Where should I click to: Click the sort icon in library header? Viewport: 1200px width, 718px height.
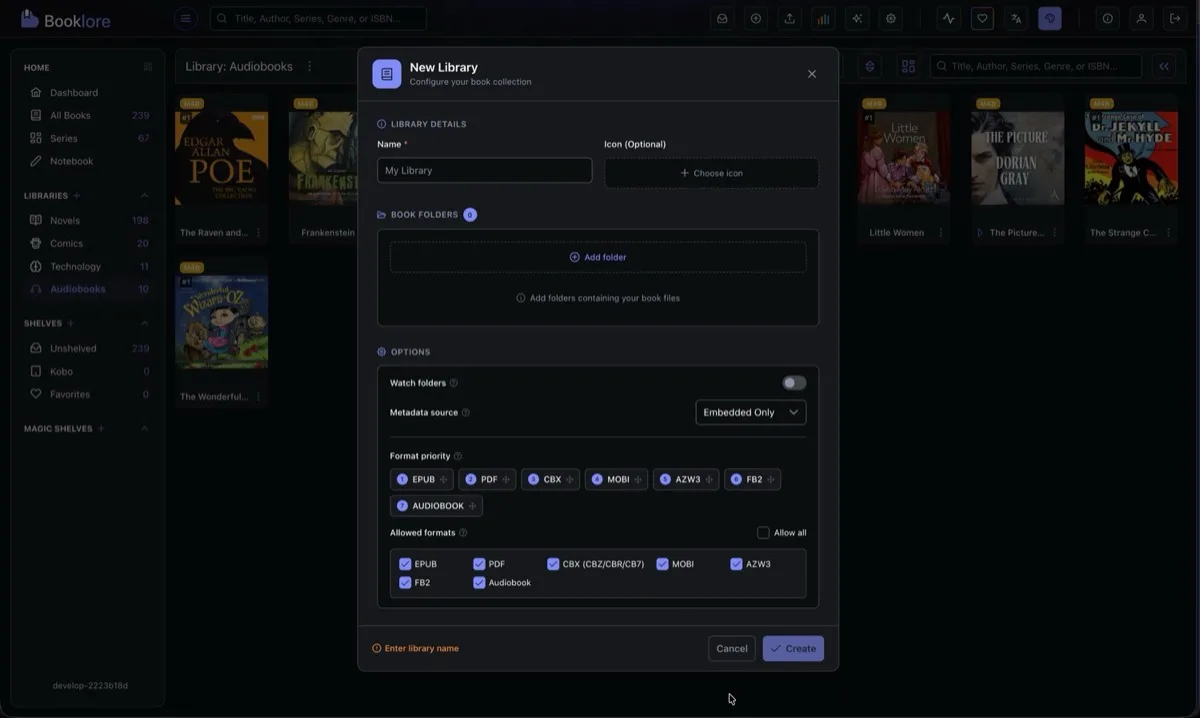point(870,66)
